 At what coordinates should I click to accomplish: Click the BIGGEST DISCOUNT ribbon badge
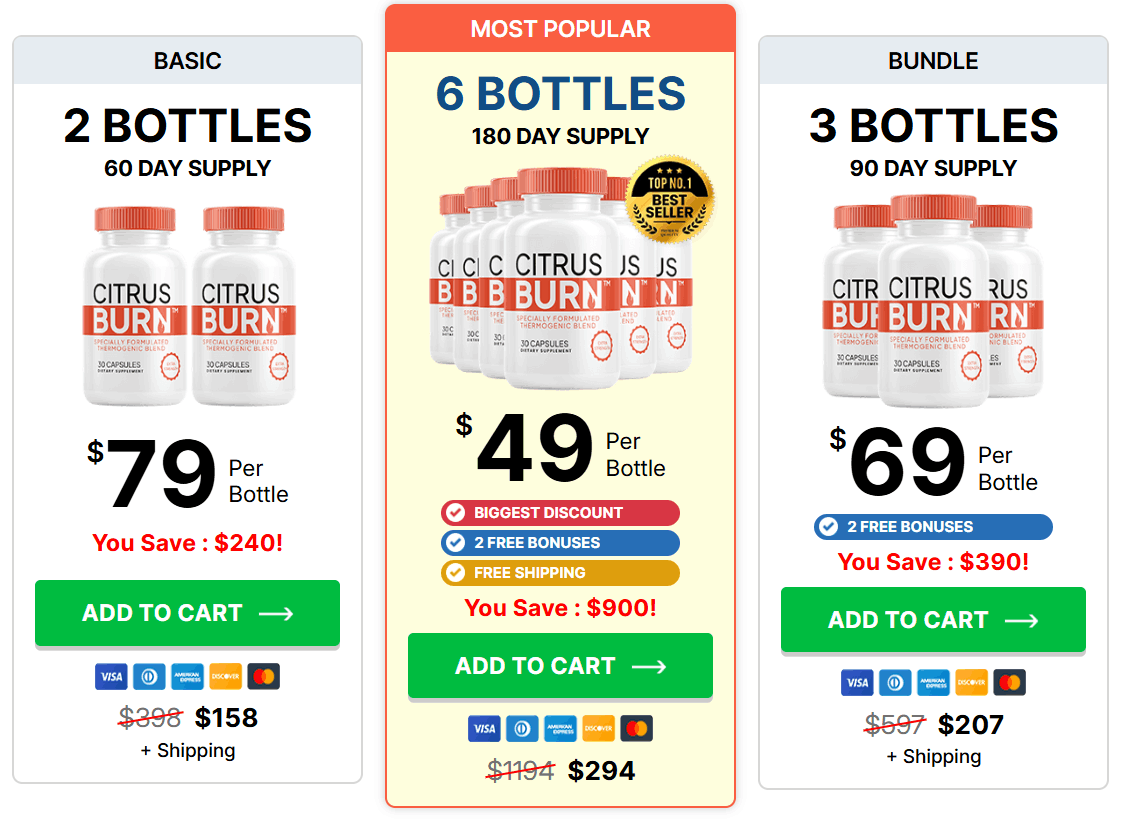(x=559, y=512)
